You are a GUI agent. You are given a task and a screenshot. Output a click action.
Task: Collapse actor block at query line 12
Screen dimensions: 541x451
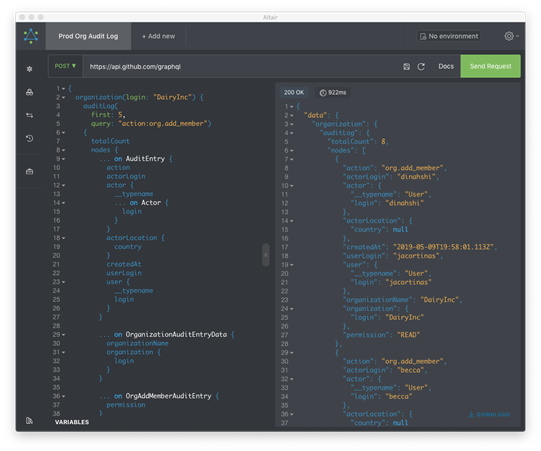[x=63, y=185]
